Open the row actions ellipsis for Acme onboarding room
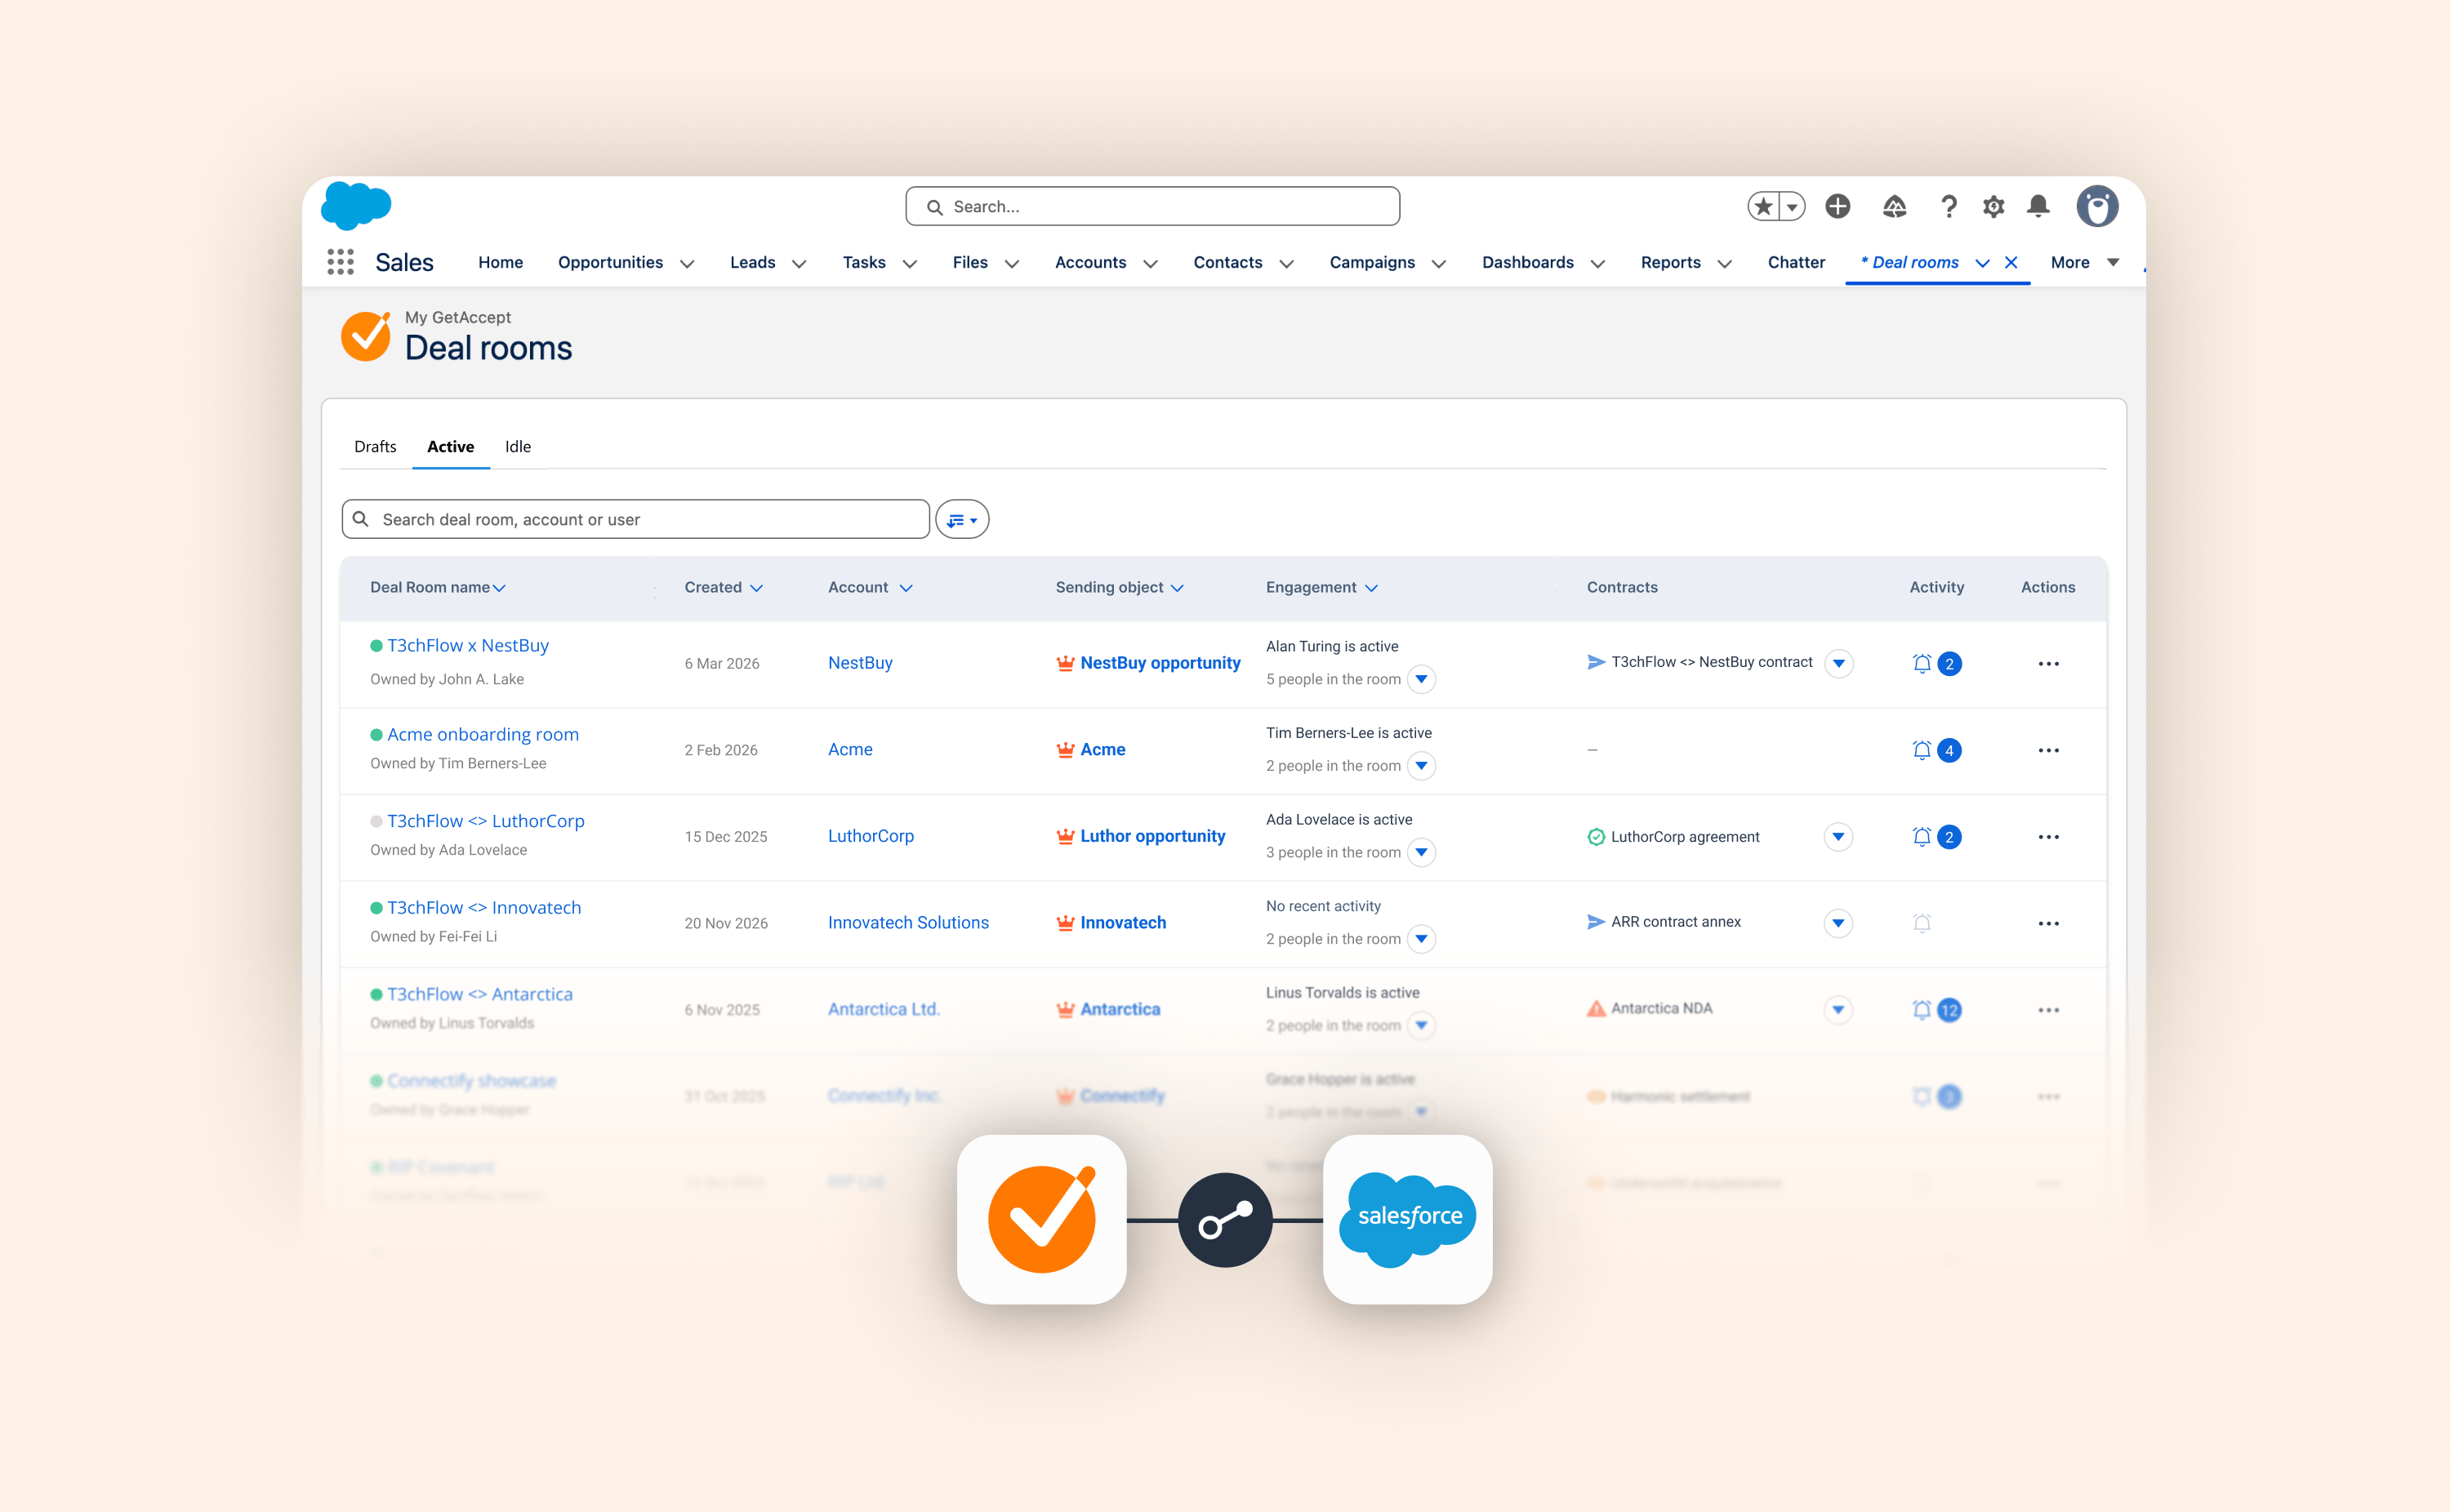 [x=2048, y=750]
